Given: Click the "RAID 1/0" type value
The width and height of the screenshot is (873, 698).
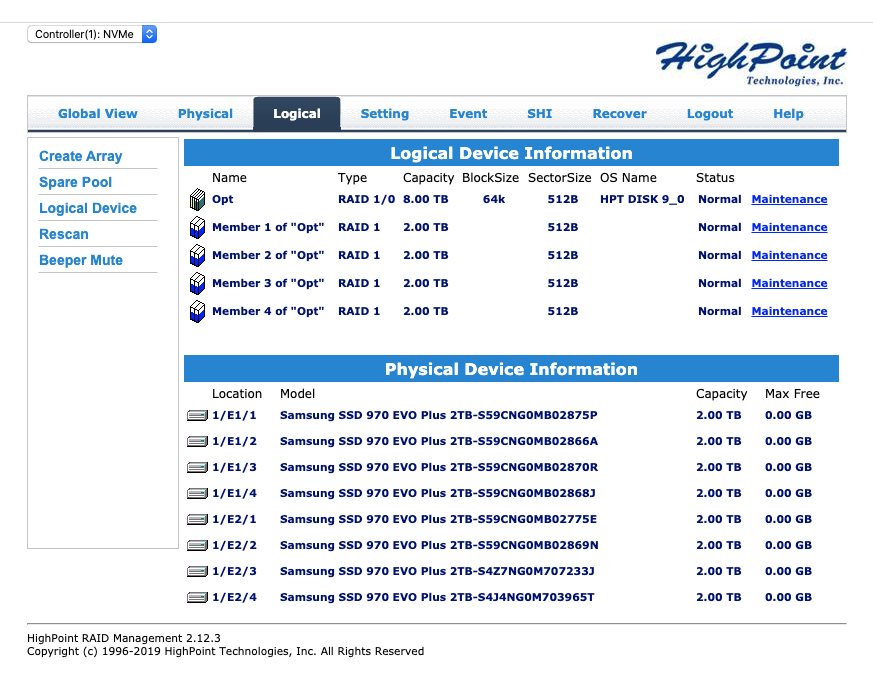Looking at the screenshot, I should click(x=366, y=199).
